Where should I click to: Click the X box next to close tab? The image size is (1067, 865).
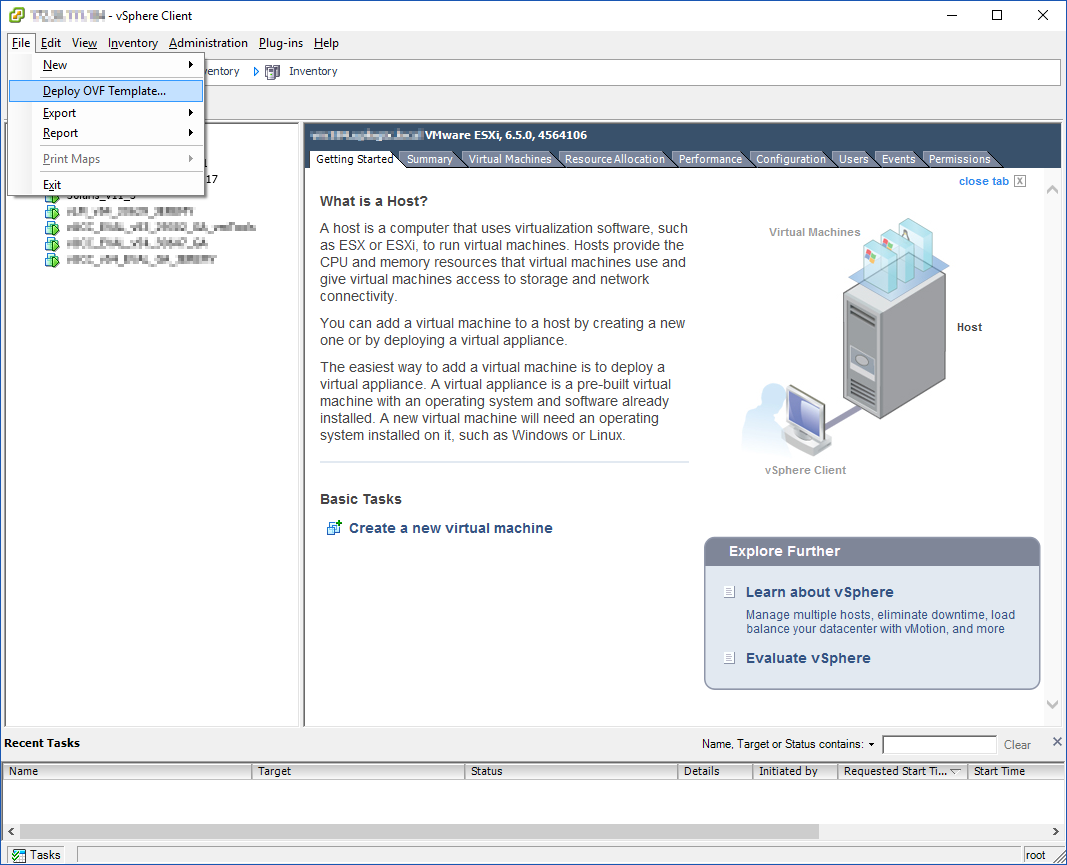pos(1019,181)
